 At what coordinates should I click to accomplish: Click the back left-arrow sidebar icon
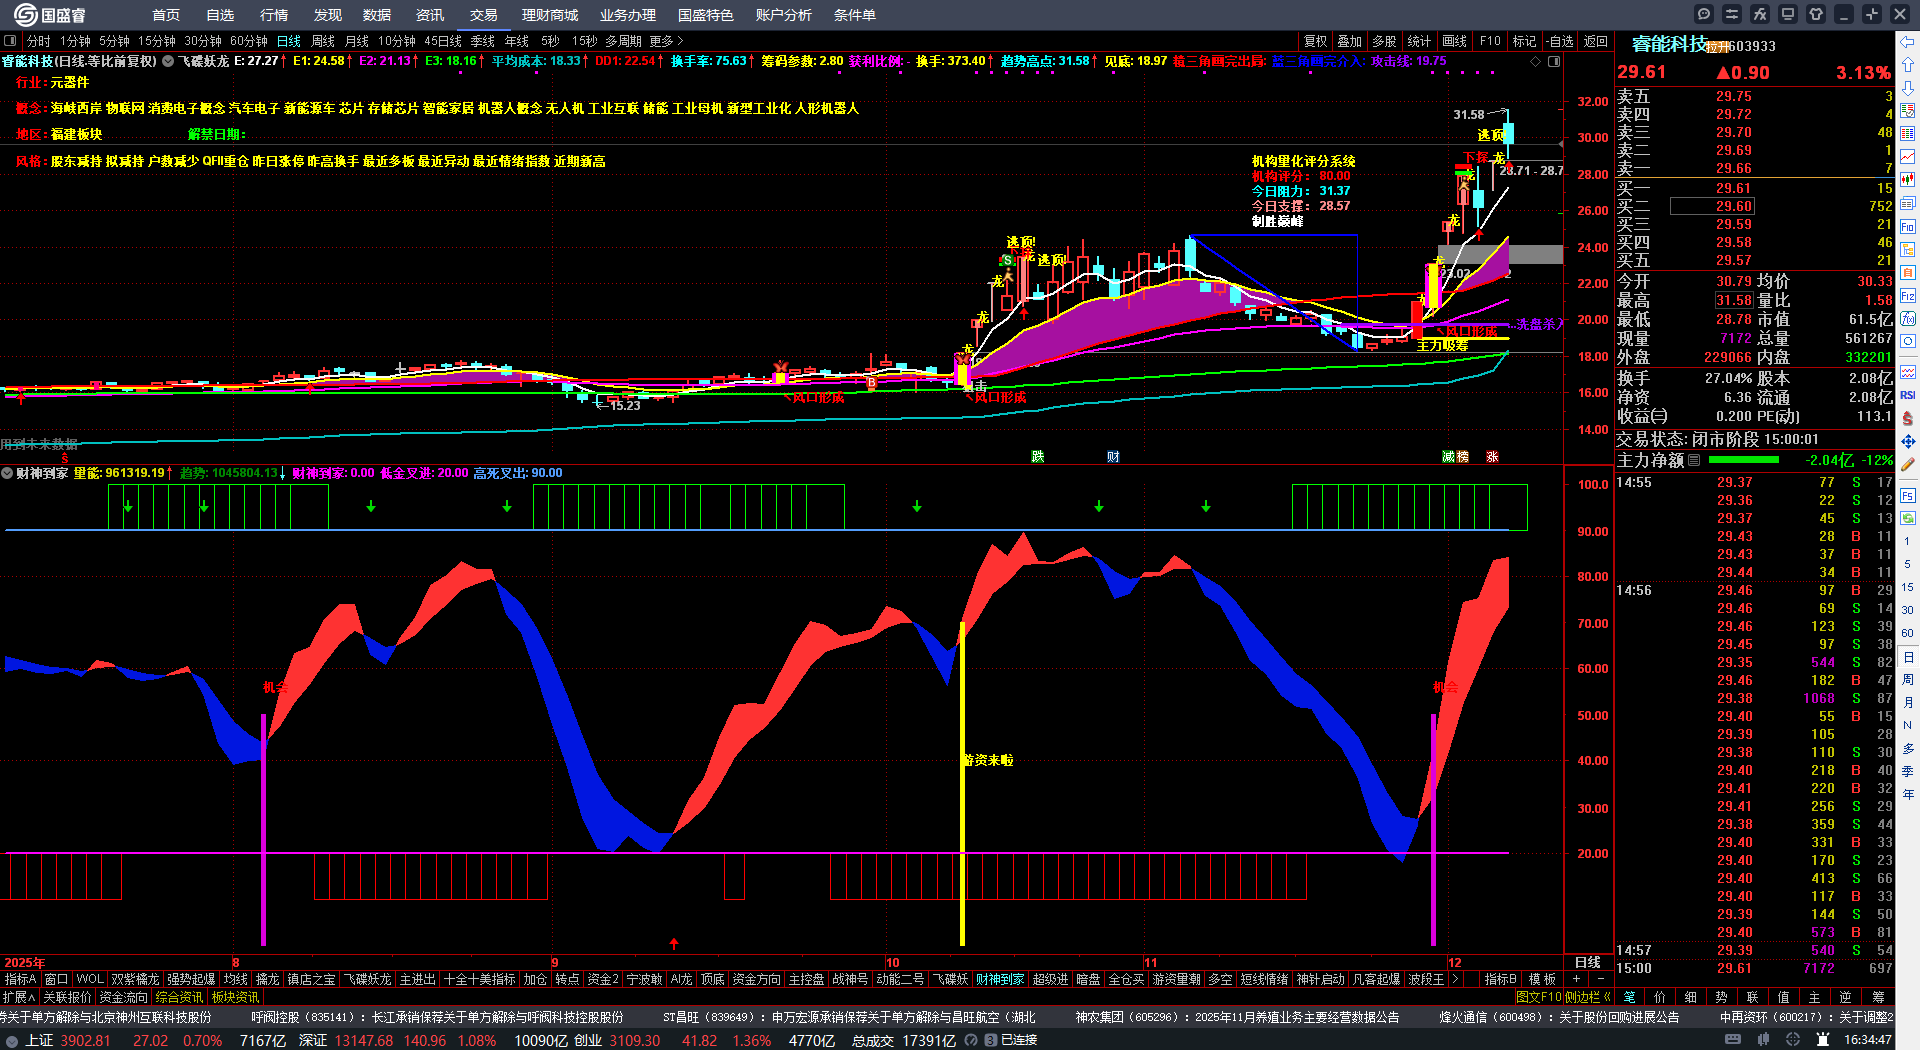[x=1908, y=42]
